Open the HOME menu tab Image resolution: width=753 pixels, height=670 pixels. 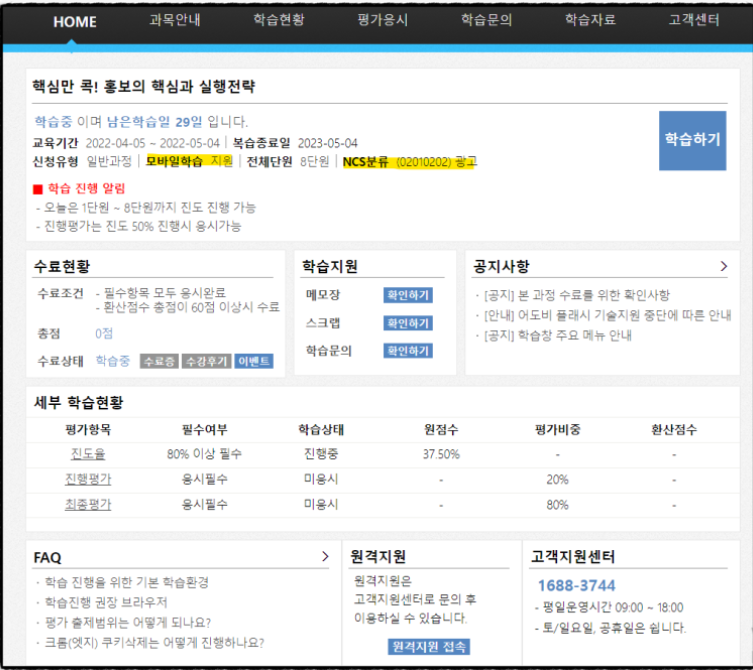pos(74,22)
